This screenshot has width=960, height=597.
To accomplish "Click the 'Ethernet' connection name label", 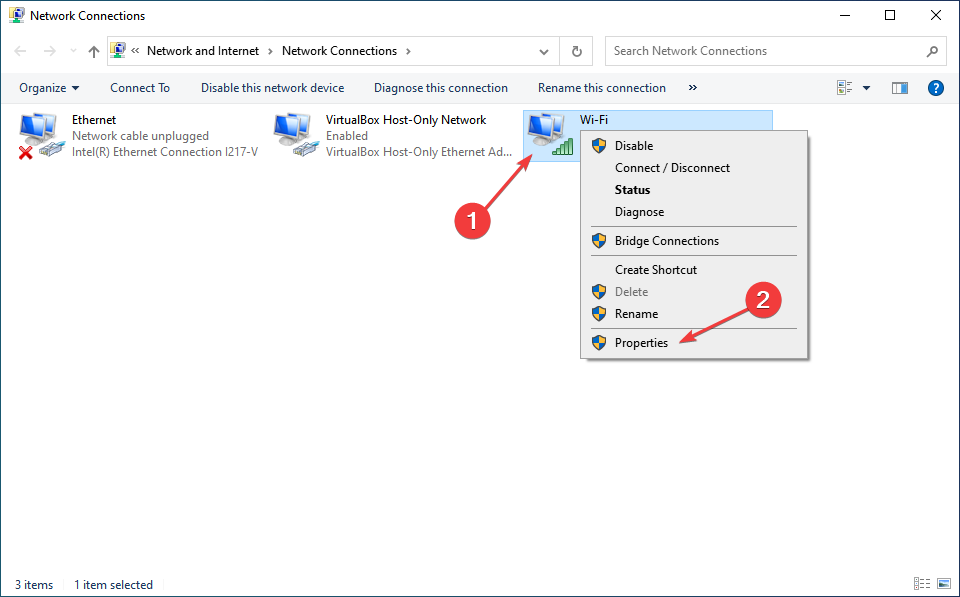I will tap(94, 120).
